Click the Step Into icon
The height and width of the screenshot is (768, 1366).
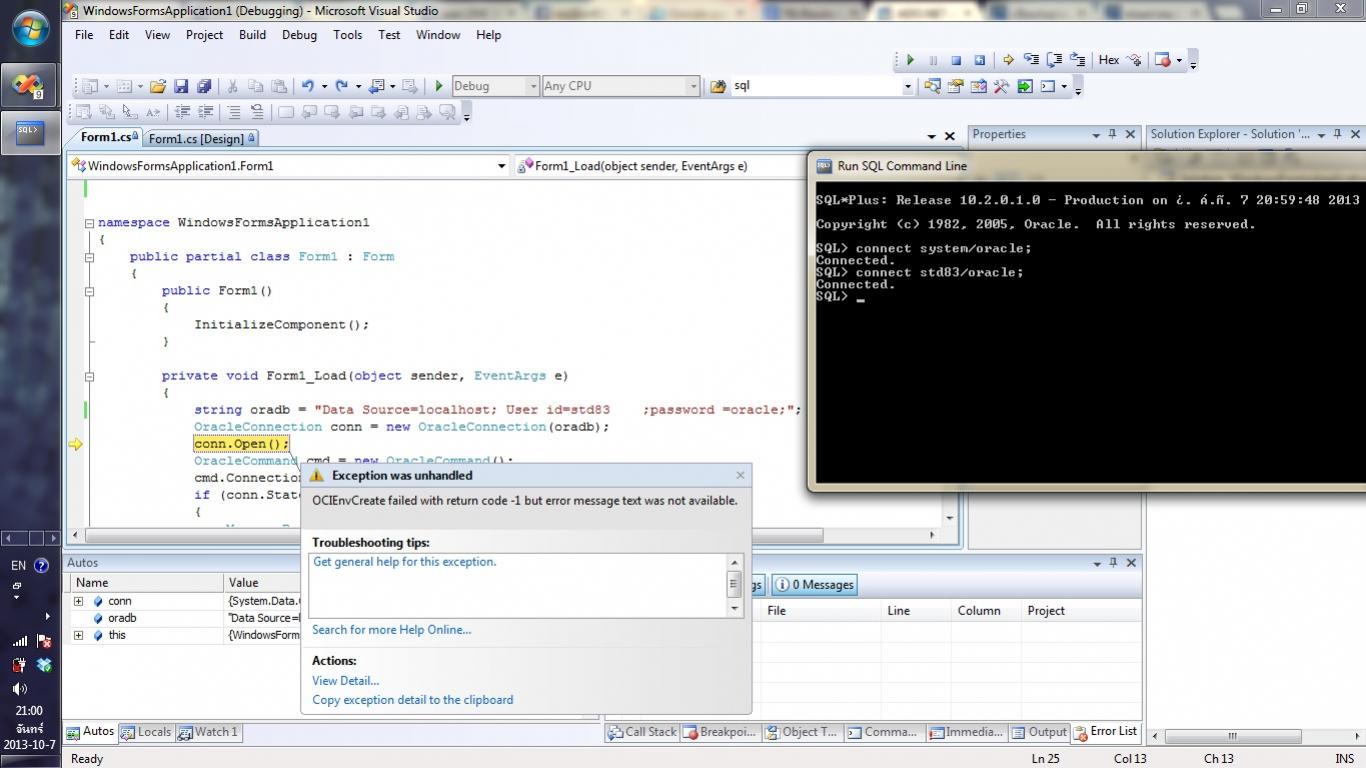(x=1031, y=60)
